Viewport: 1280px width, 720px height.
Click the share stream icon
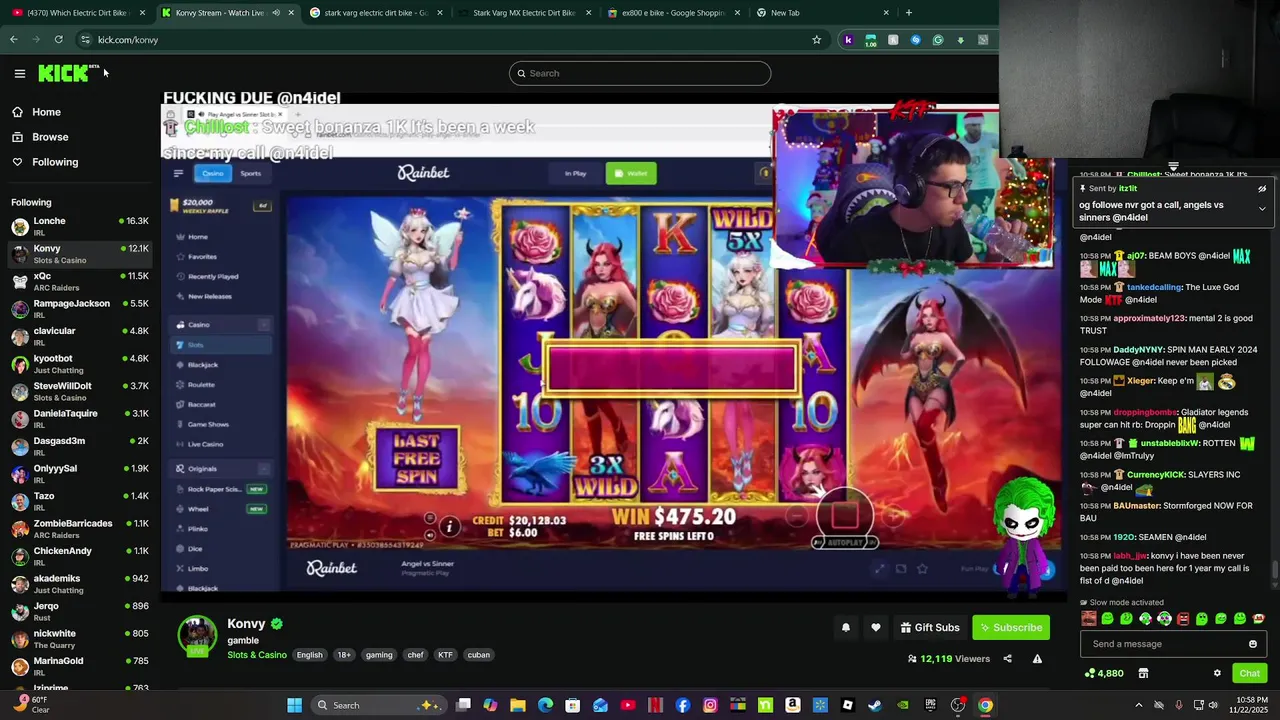[1007, 659]
